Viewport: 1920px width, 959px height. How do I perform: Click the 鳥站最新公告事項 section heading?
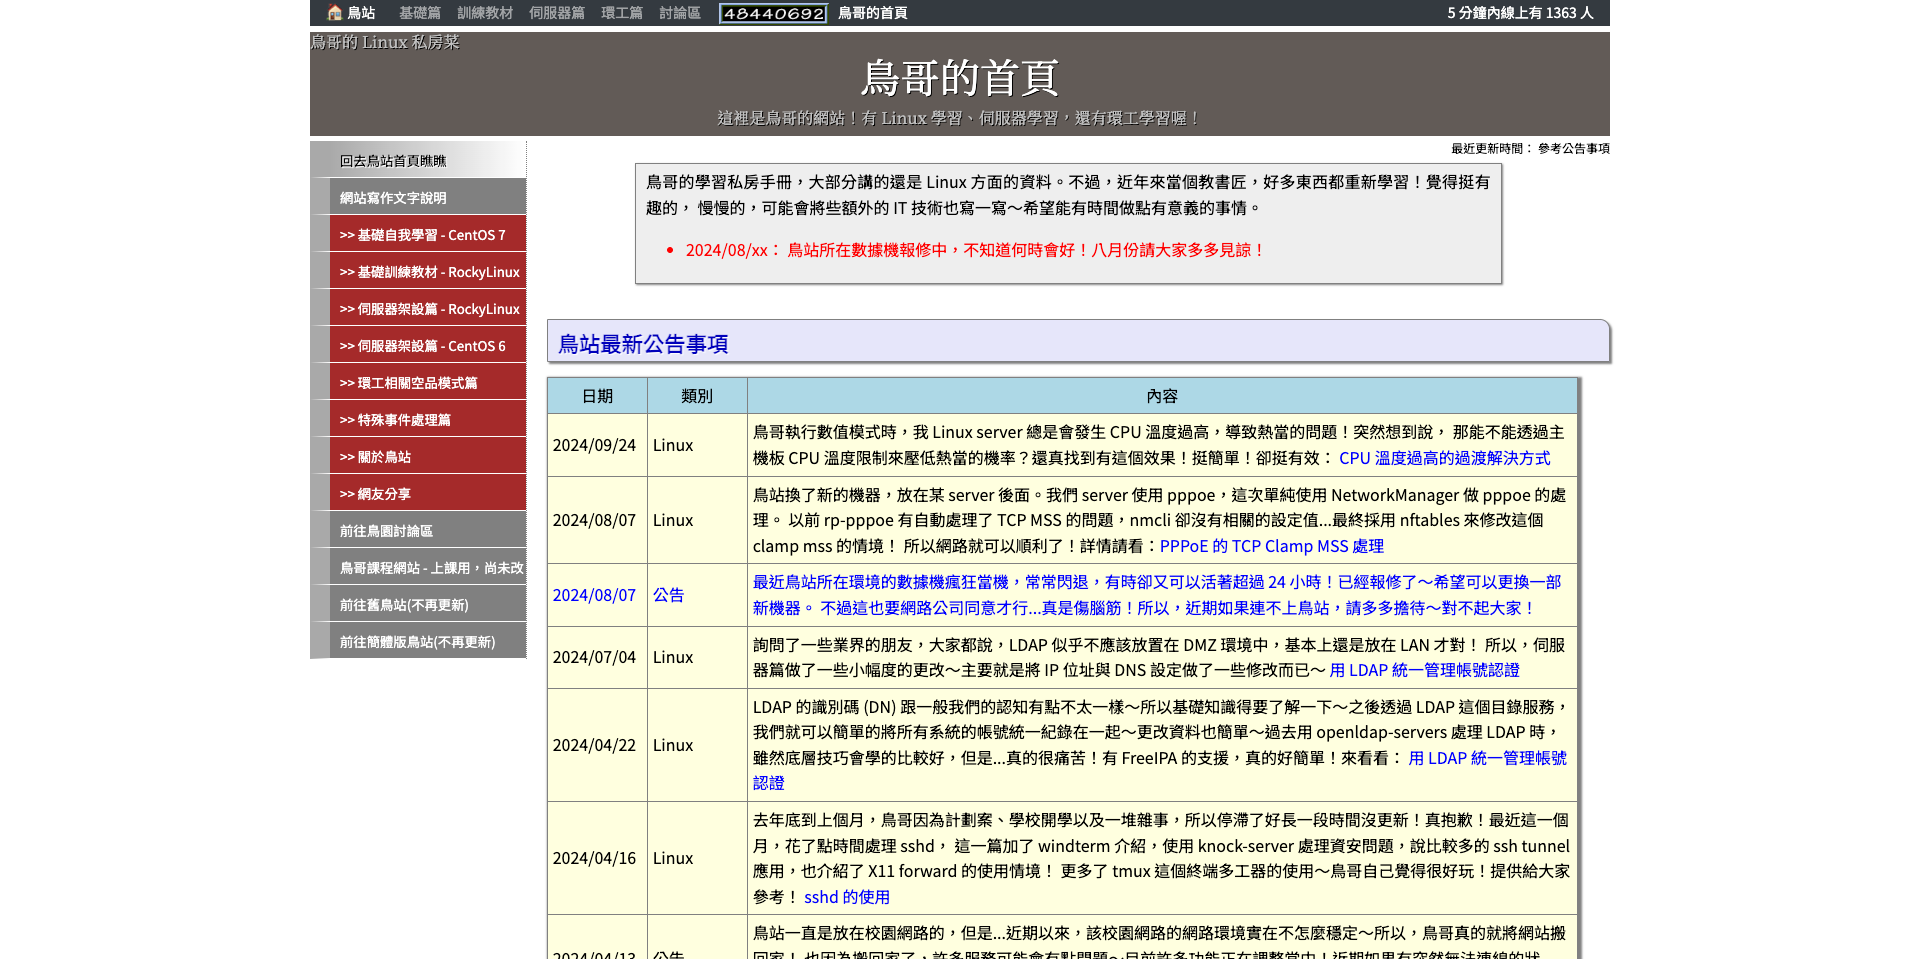pos(643,344)
